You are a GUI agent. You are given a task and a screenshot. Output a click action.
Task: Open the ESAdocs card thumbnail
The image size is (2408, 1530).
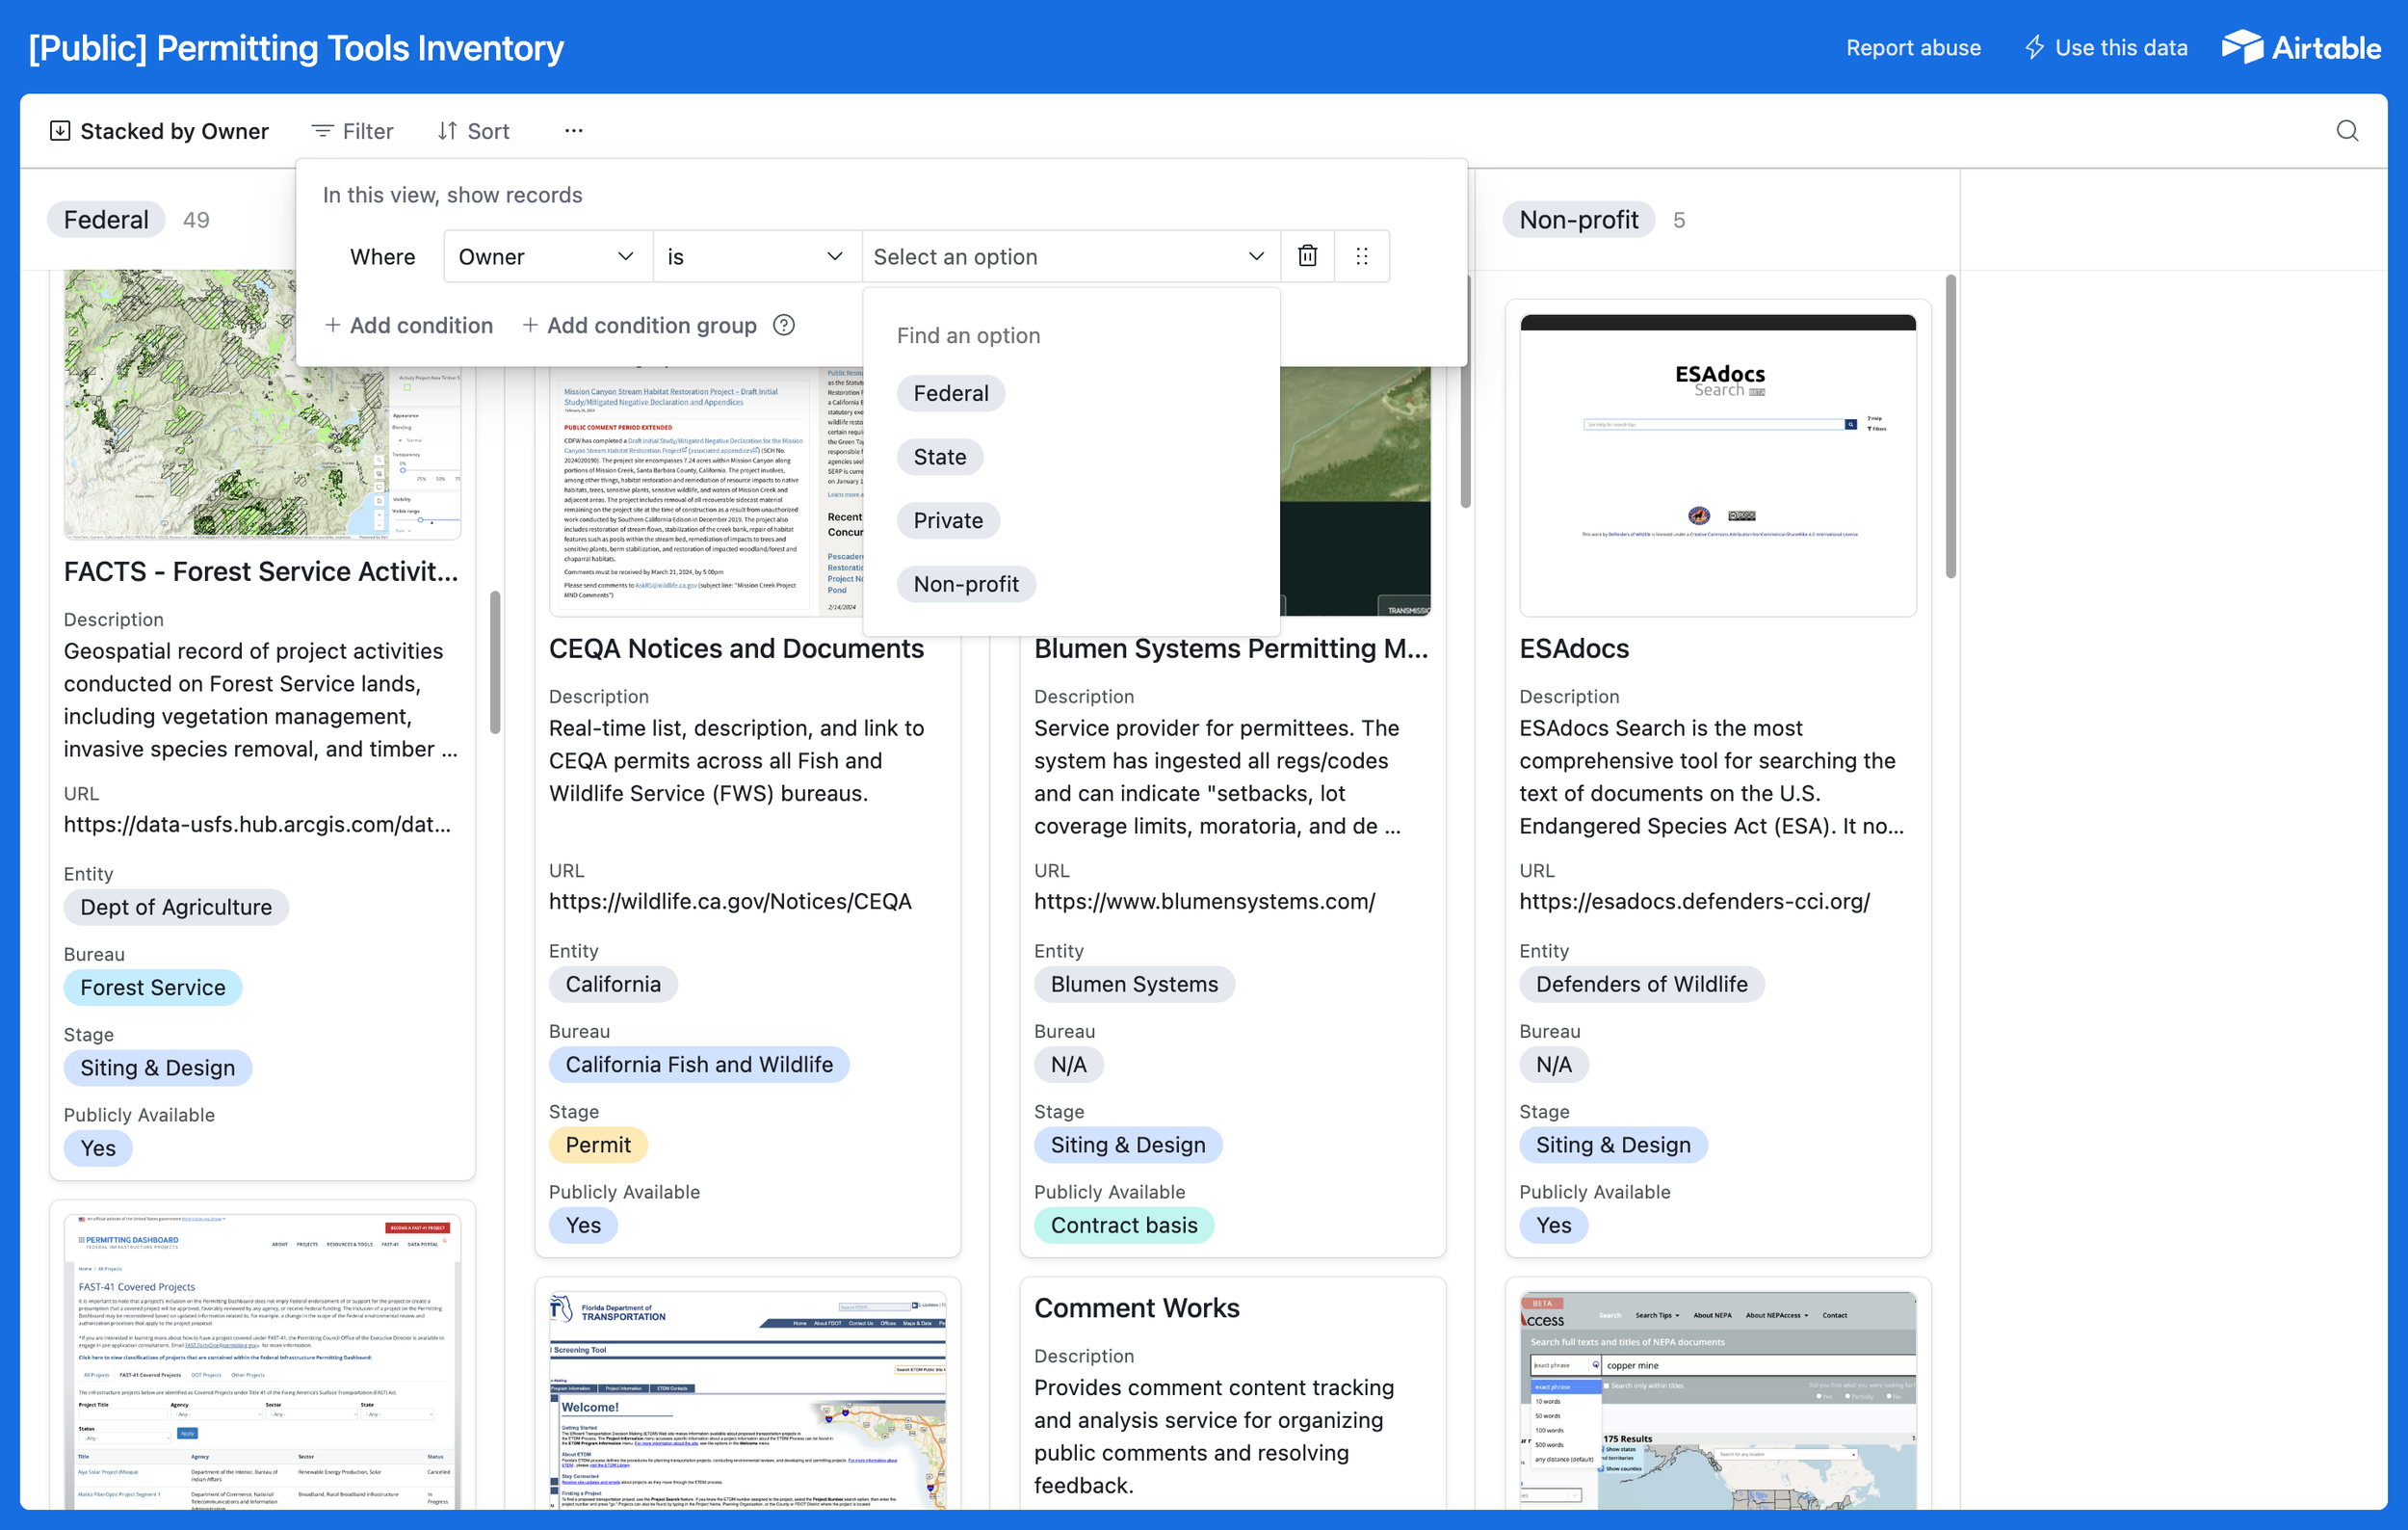[x=1717, y=465]
